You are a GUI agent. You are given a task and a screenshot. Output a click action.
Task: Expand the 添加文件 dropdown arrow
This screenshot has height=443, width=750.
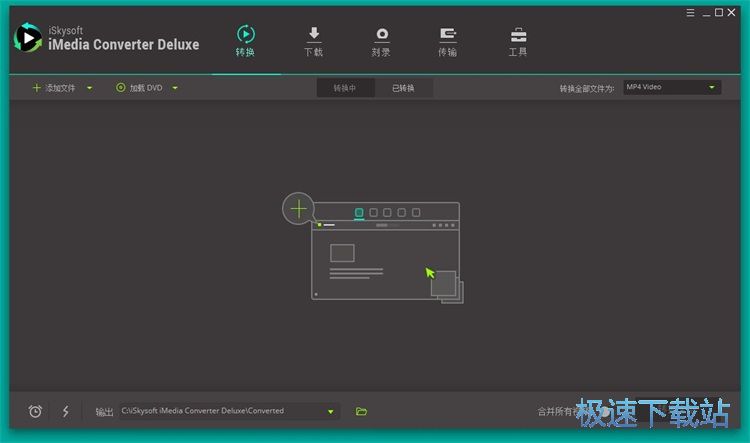[x=89, y=88]
